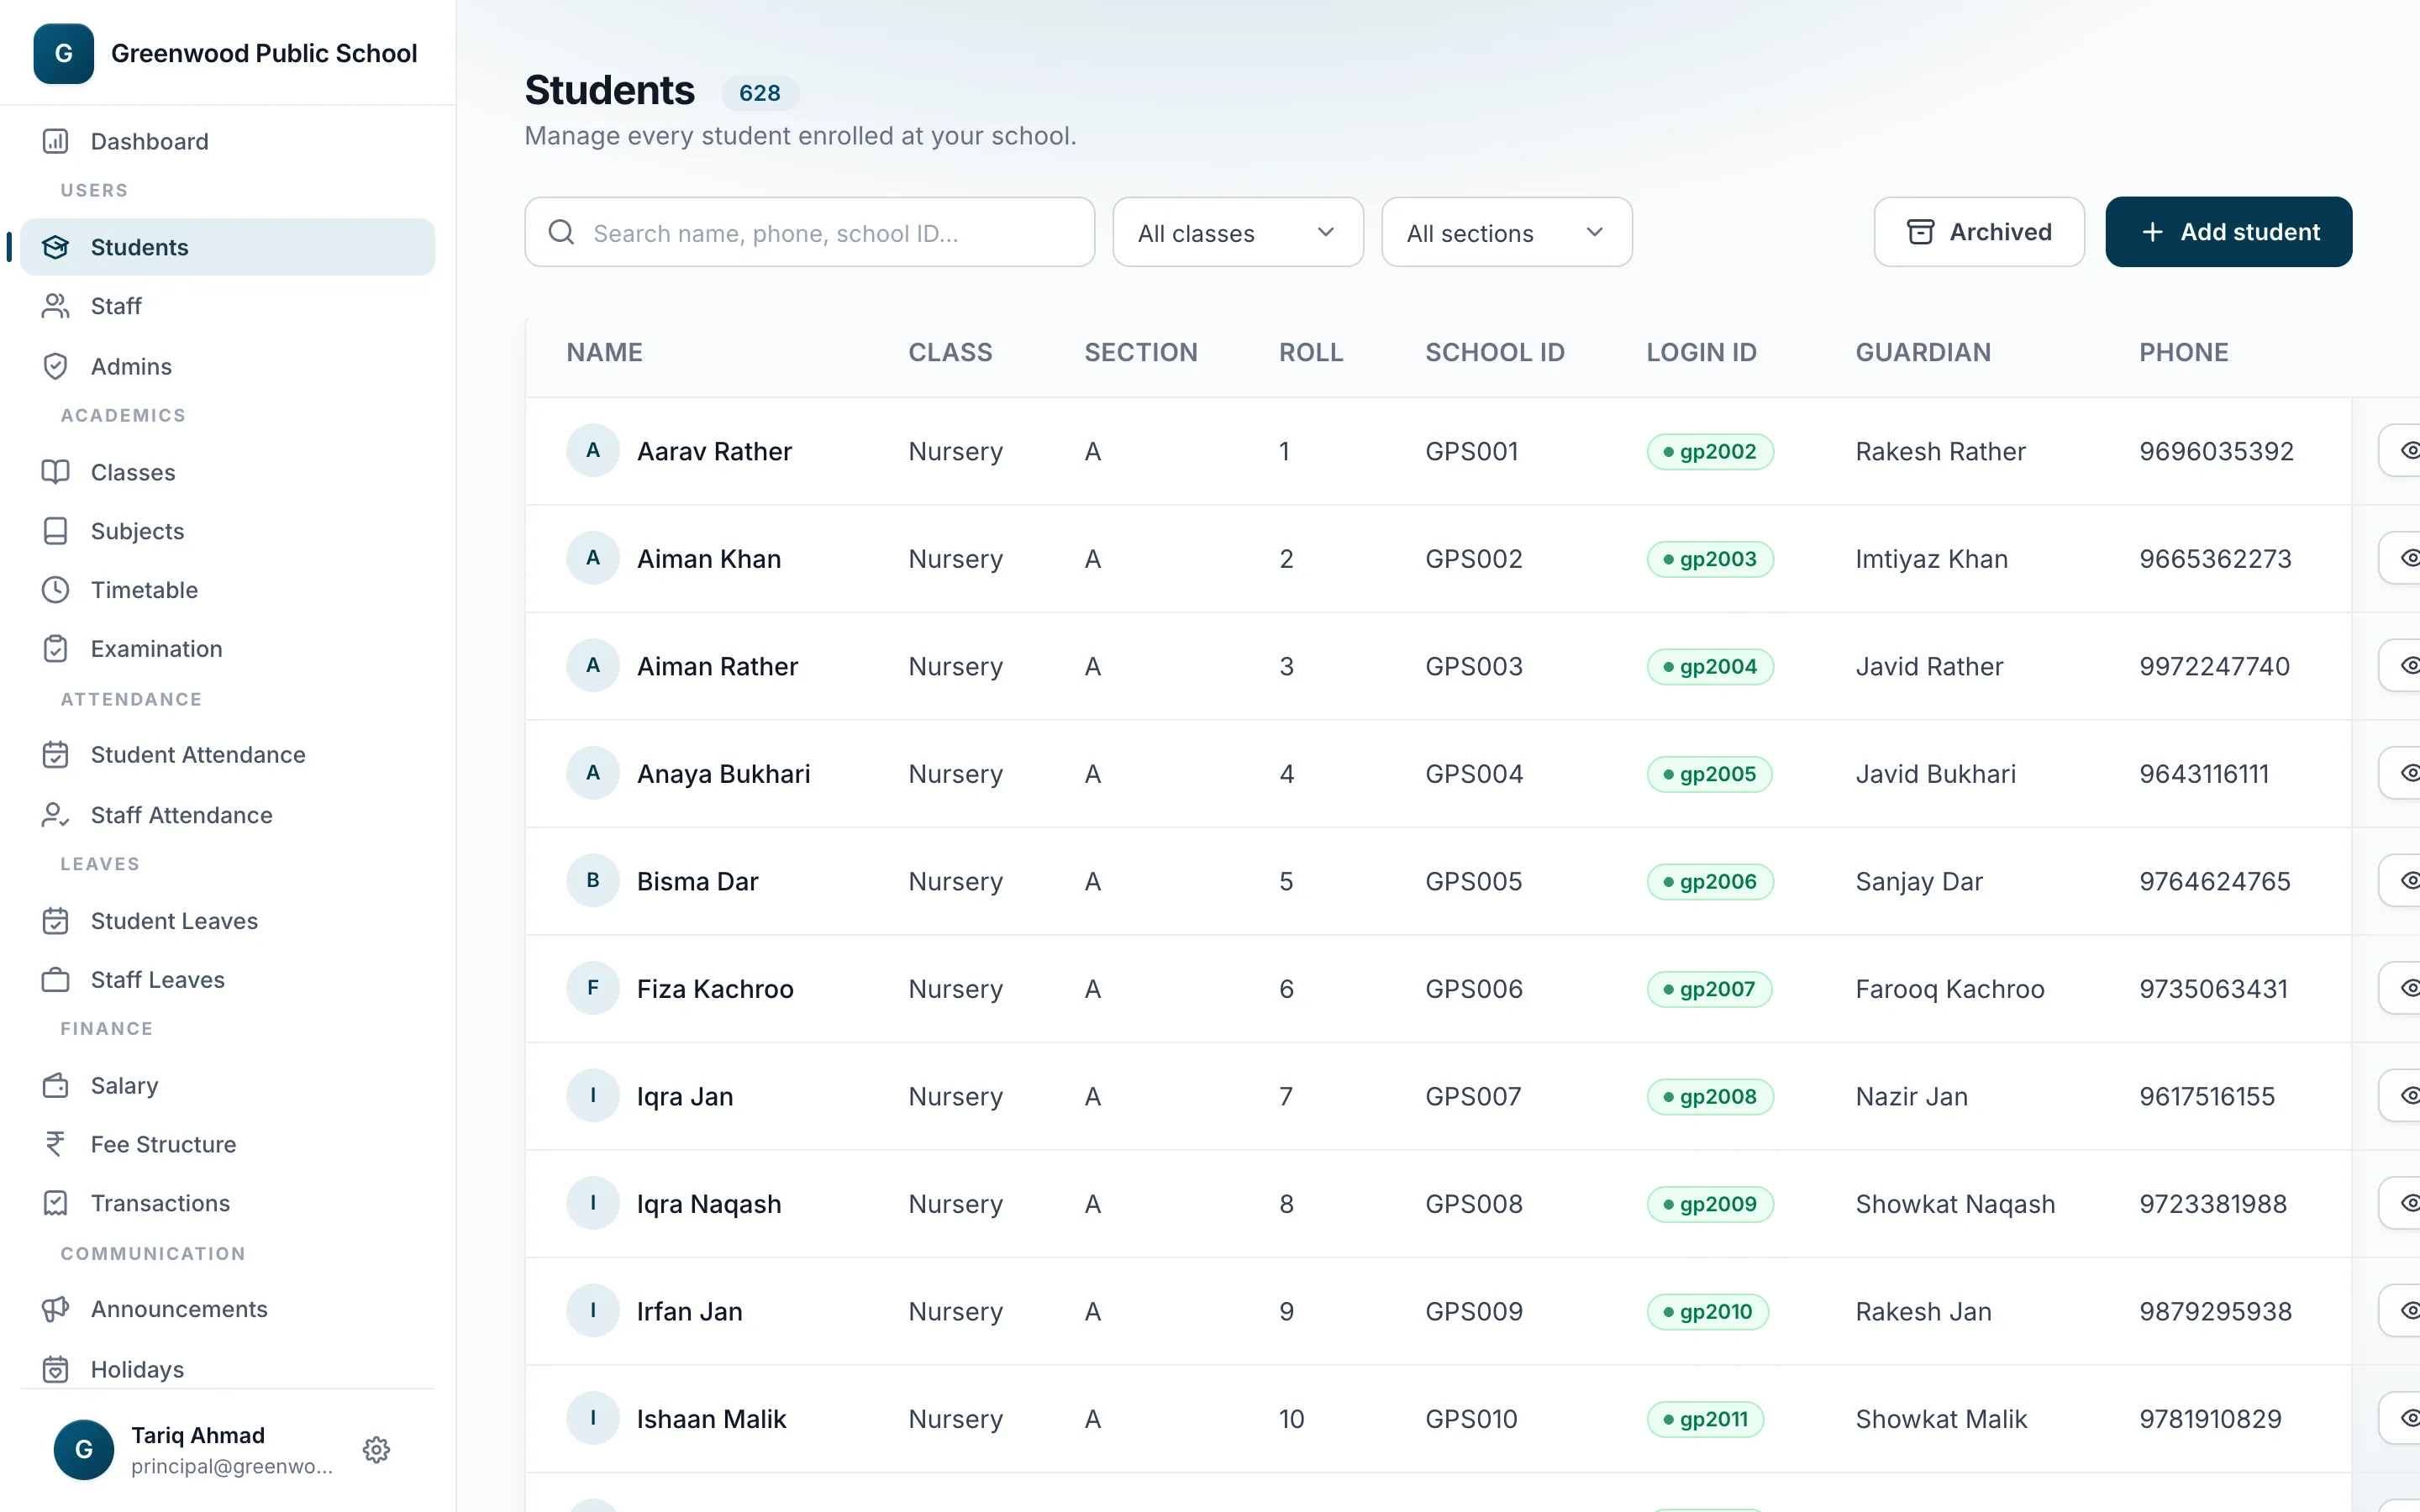Click the Greenwood Public School logo
This screenshot has height=1512, width=2420.
point(64,54)
